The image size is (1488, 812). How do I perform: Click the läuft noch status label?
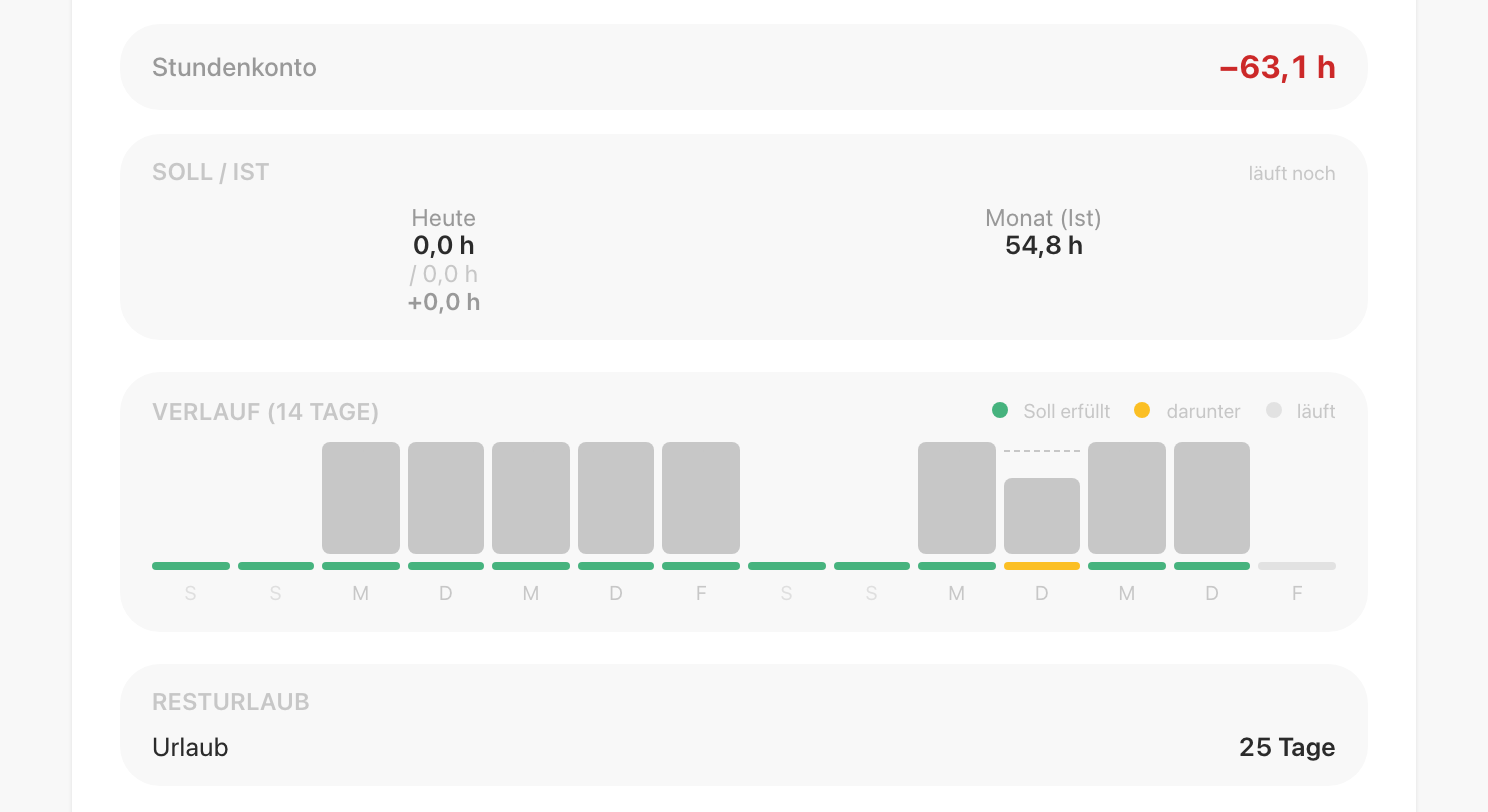point(1292,173)
